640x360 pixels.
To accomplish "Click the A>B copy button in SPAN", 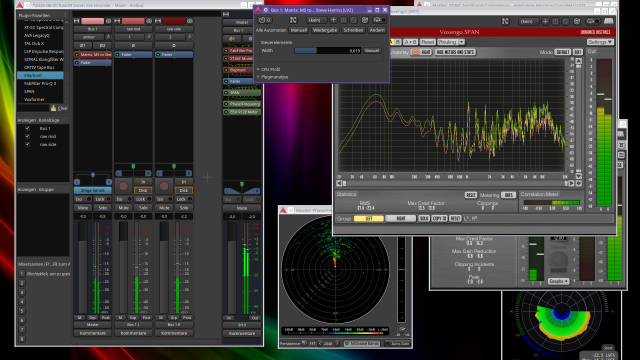I will click(x=410, y=42).
